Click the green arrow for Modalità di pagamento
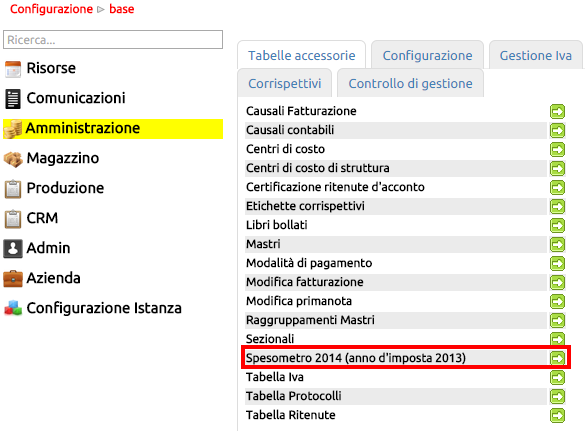 pos(557,263)
